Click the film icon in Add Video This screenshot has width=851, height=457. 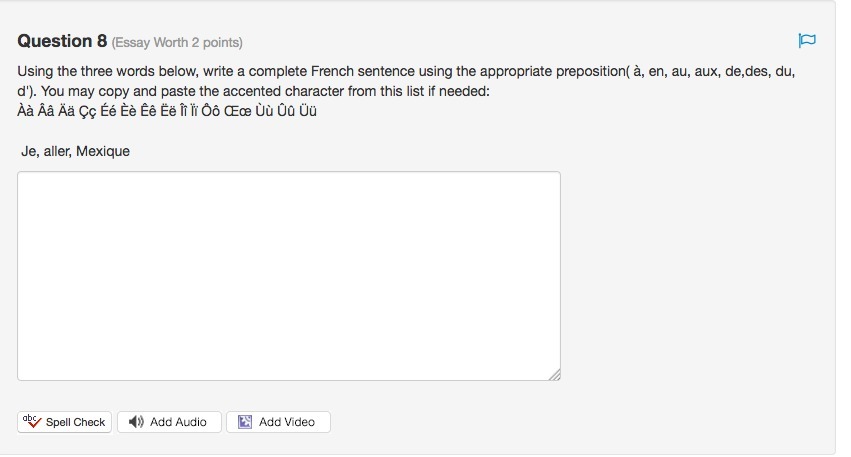245,422
